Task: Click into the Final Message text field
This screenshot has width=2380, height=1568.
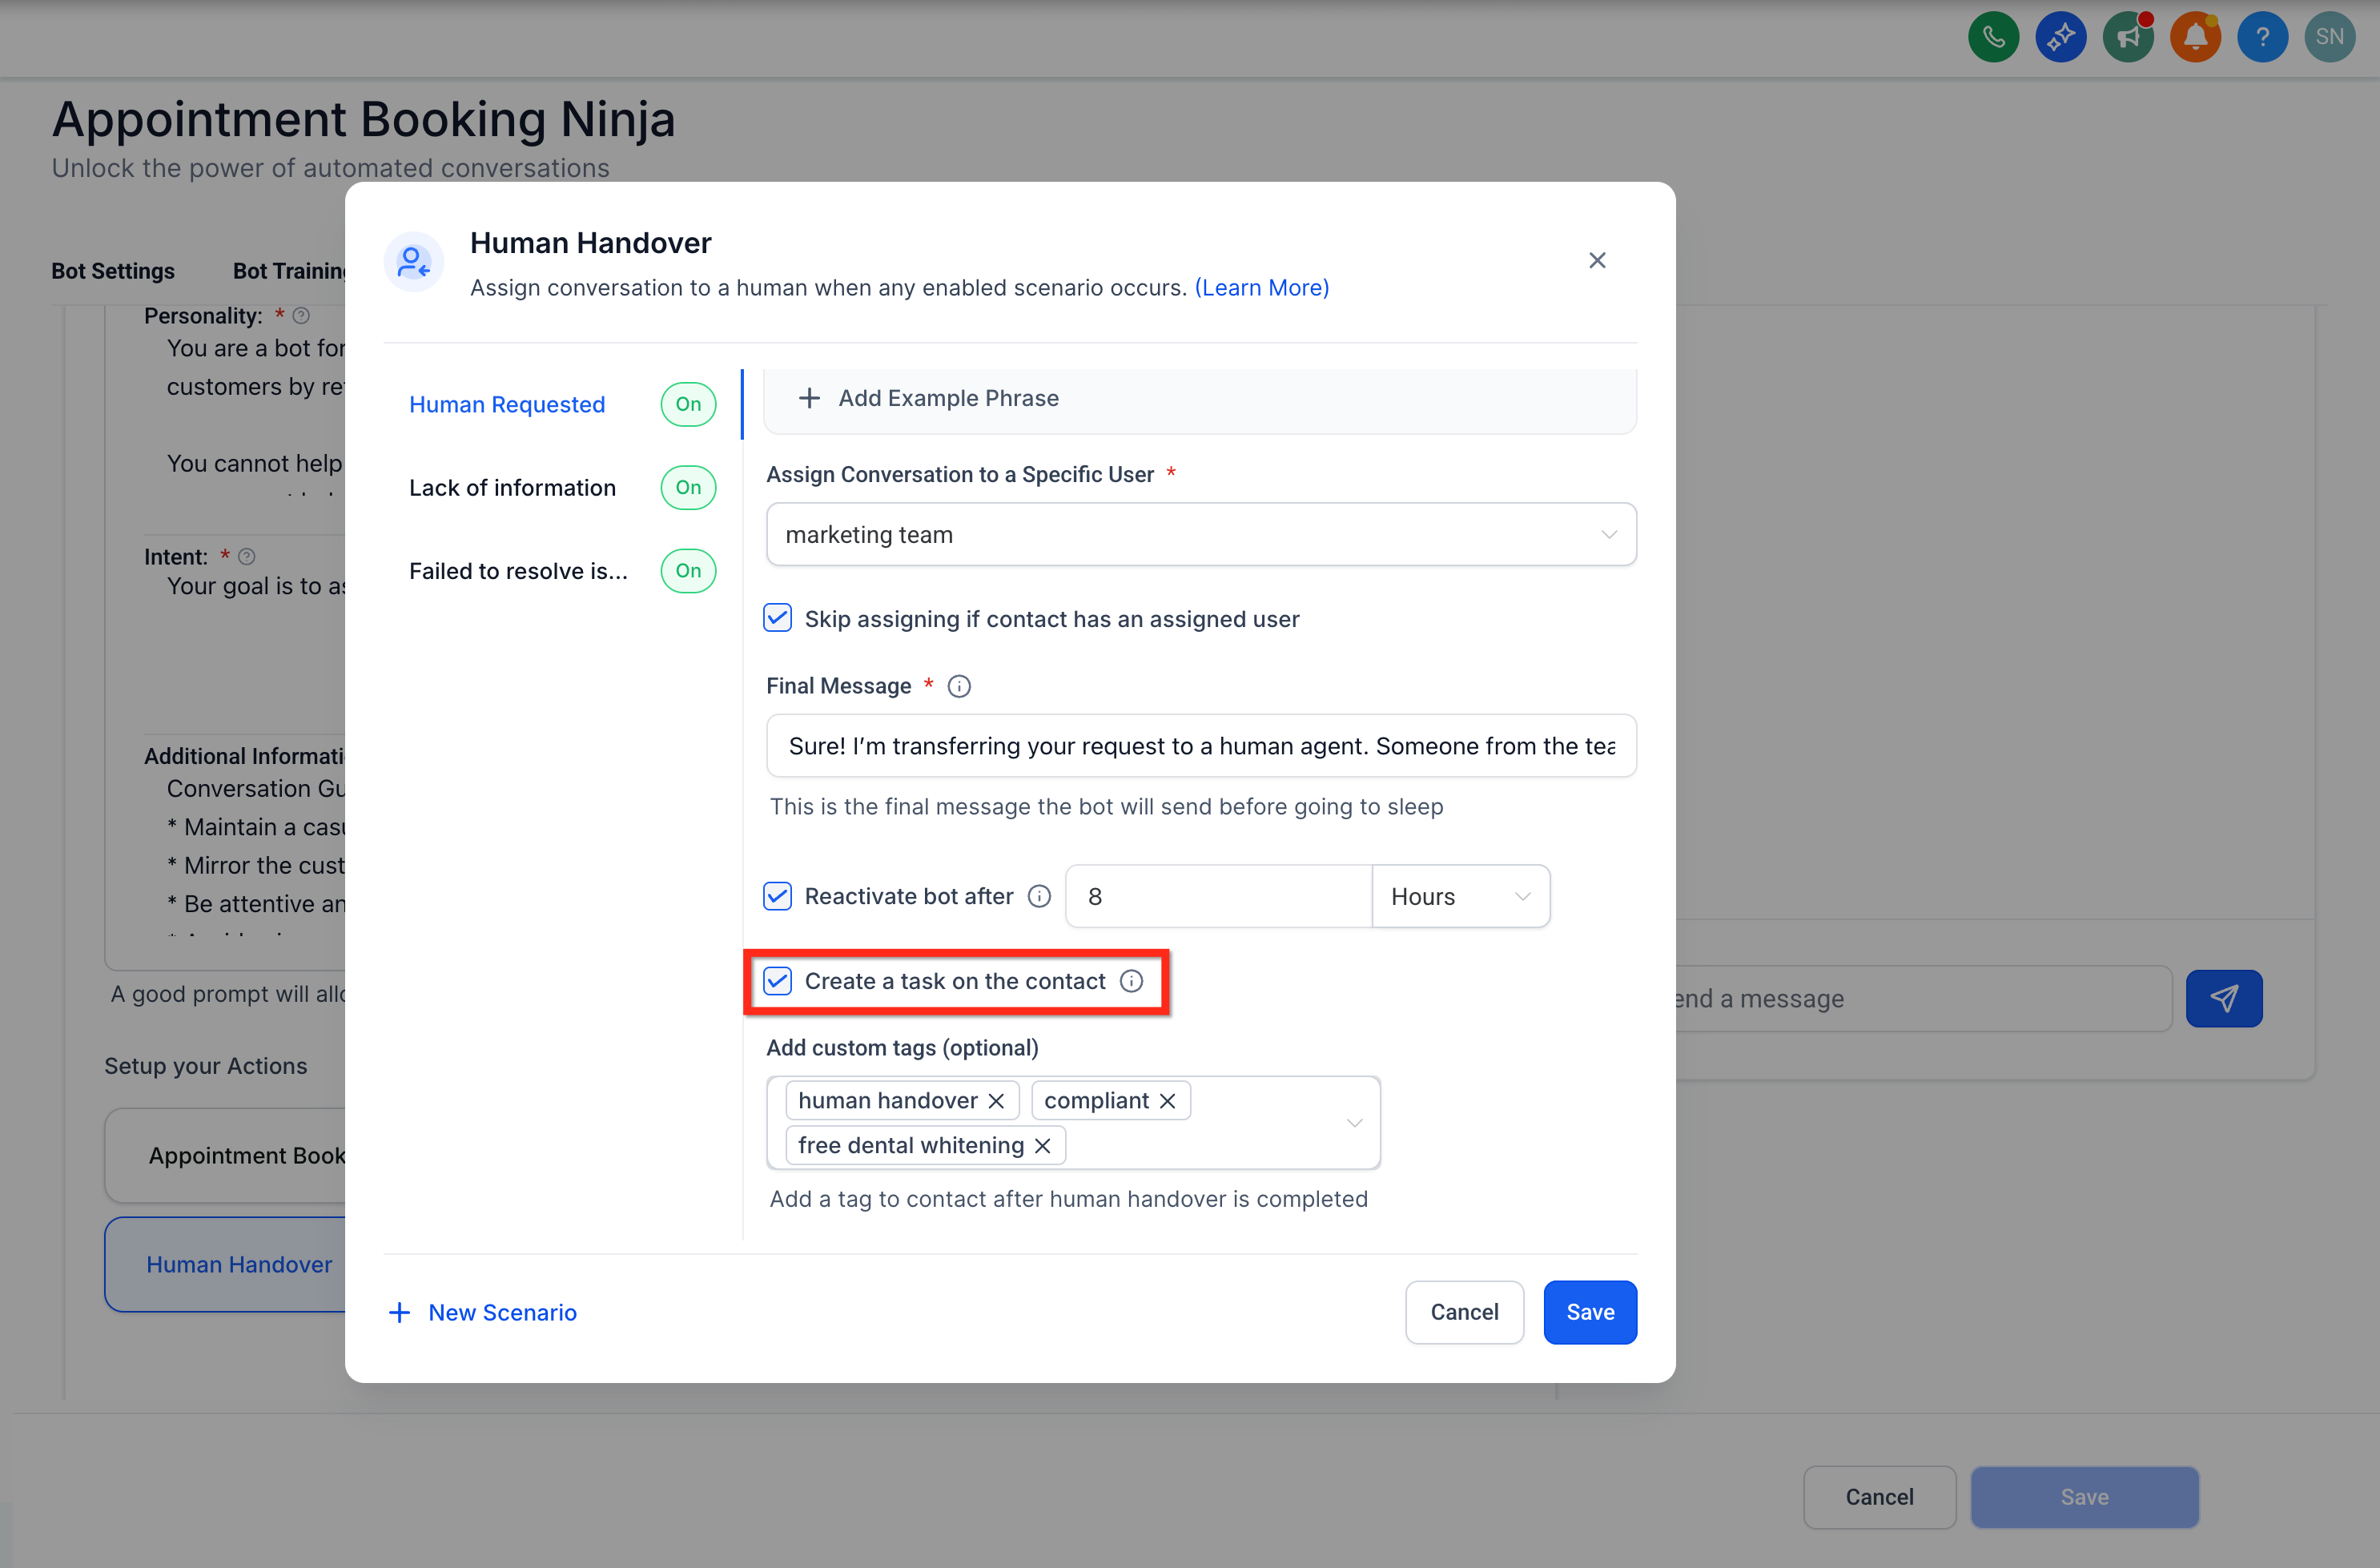Action: click(1201, 745)
